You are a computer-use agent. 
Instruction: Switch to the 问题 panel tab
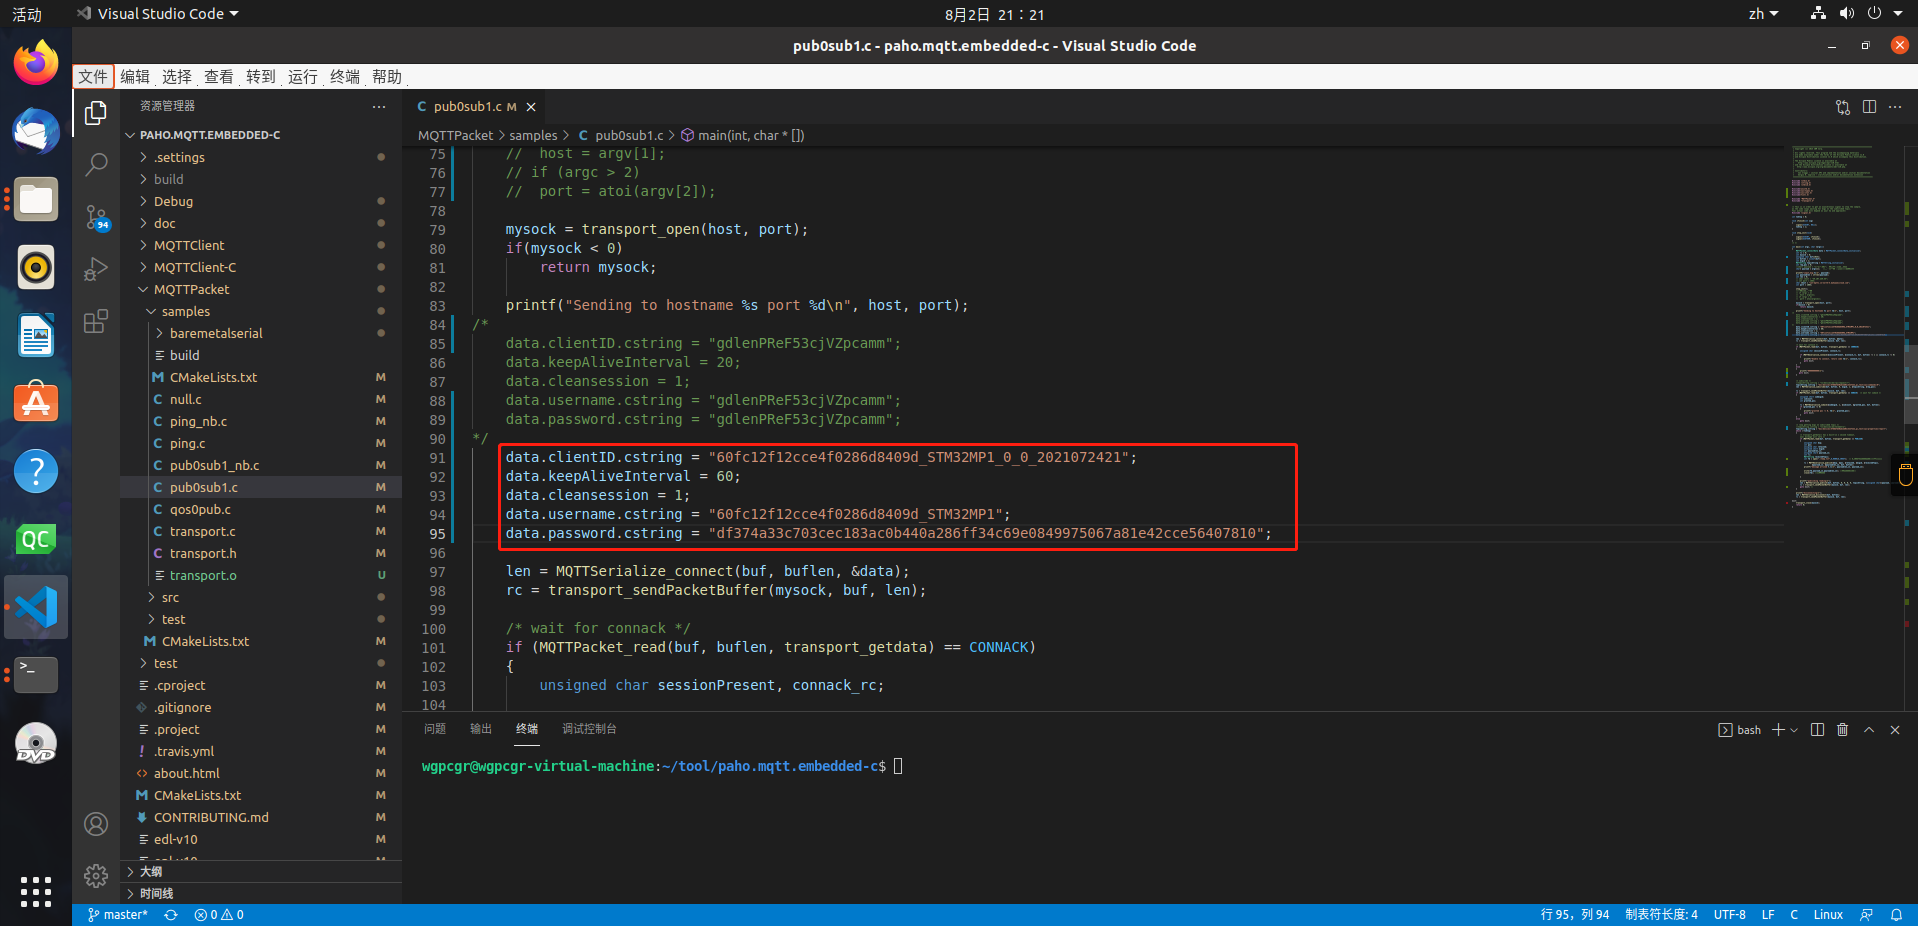point(435,729)
